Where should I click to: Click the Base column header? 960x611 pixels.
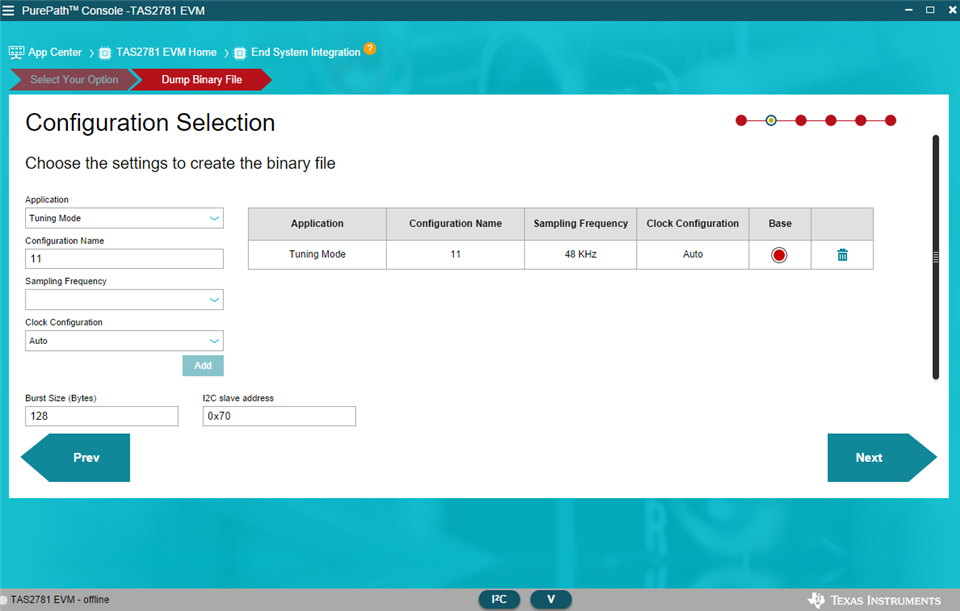tap(780, 223)
